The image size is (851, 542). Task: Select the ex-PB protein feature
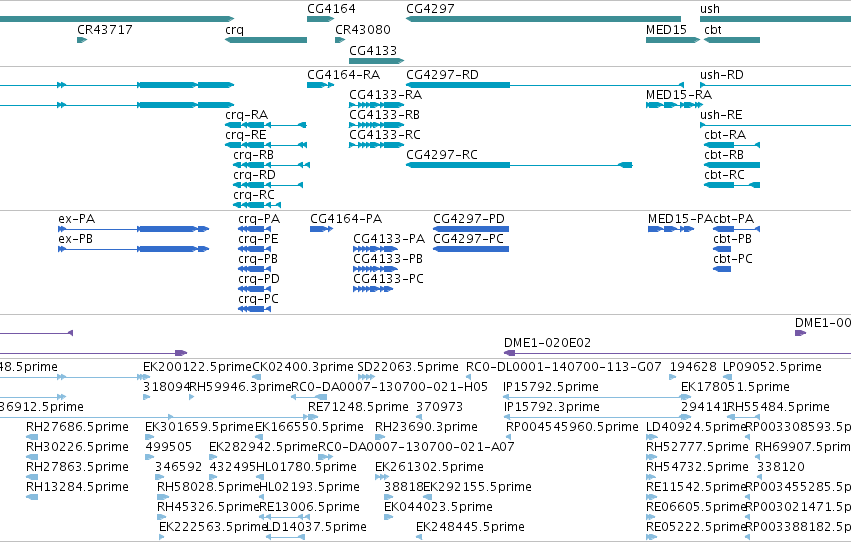pos(134,249)
